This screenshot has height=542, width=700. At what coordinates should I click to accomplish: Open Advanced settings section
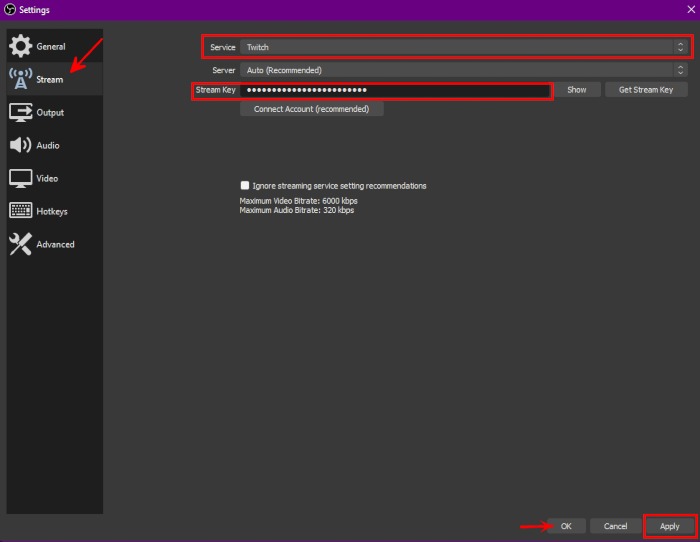(54, 244)
